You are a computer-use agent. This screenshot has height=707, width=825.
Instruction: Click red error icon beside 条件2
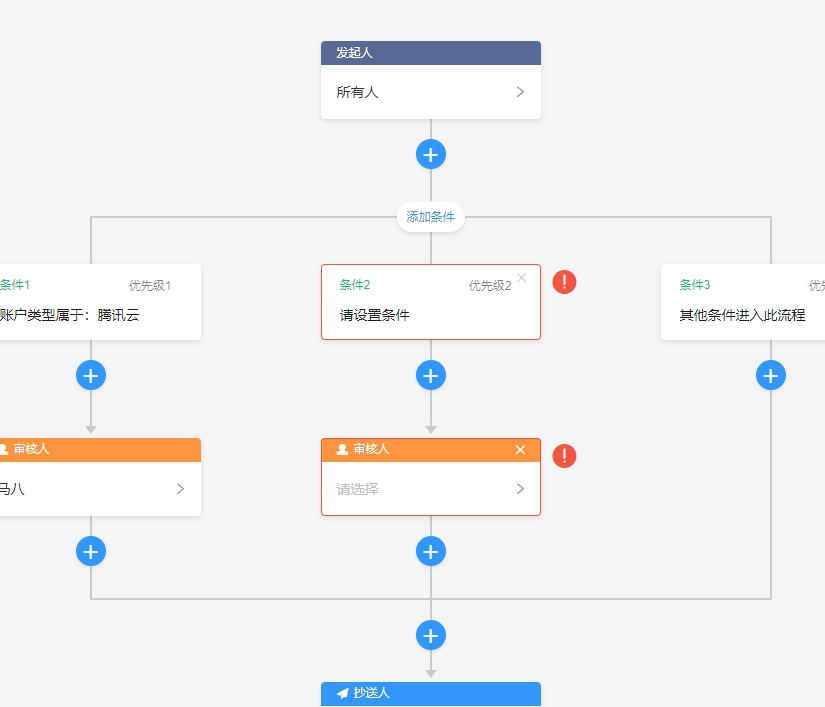(564, 282)
